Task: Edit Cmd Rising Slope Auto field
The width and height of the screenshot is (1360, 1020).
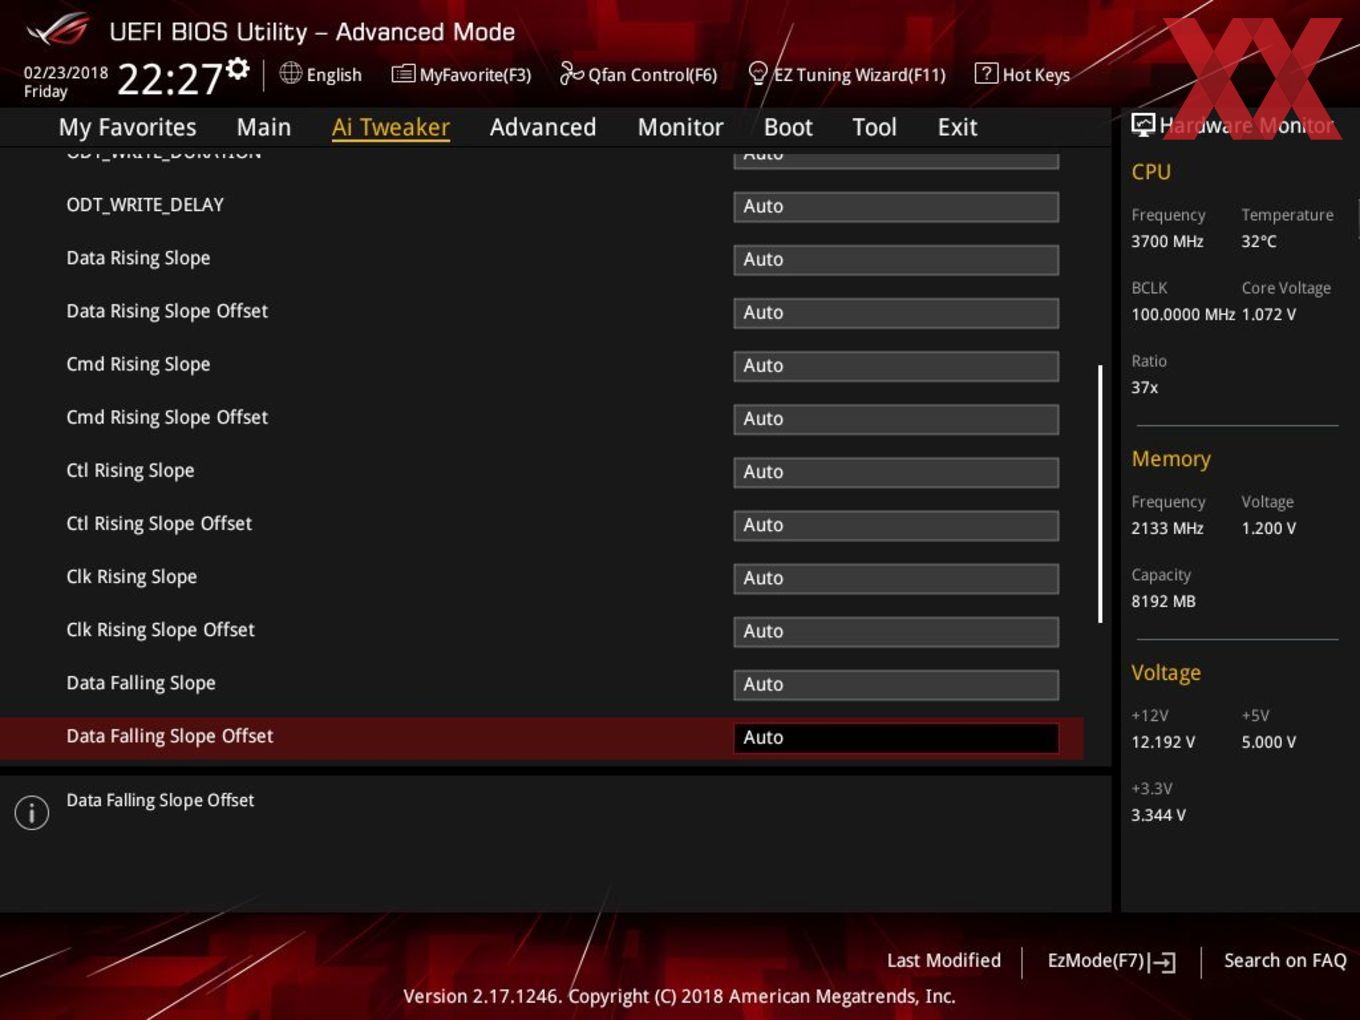Action: (x=896, y=366)
